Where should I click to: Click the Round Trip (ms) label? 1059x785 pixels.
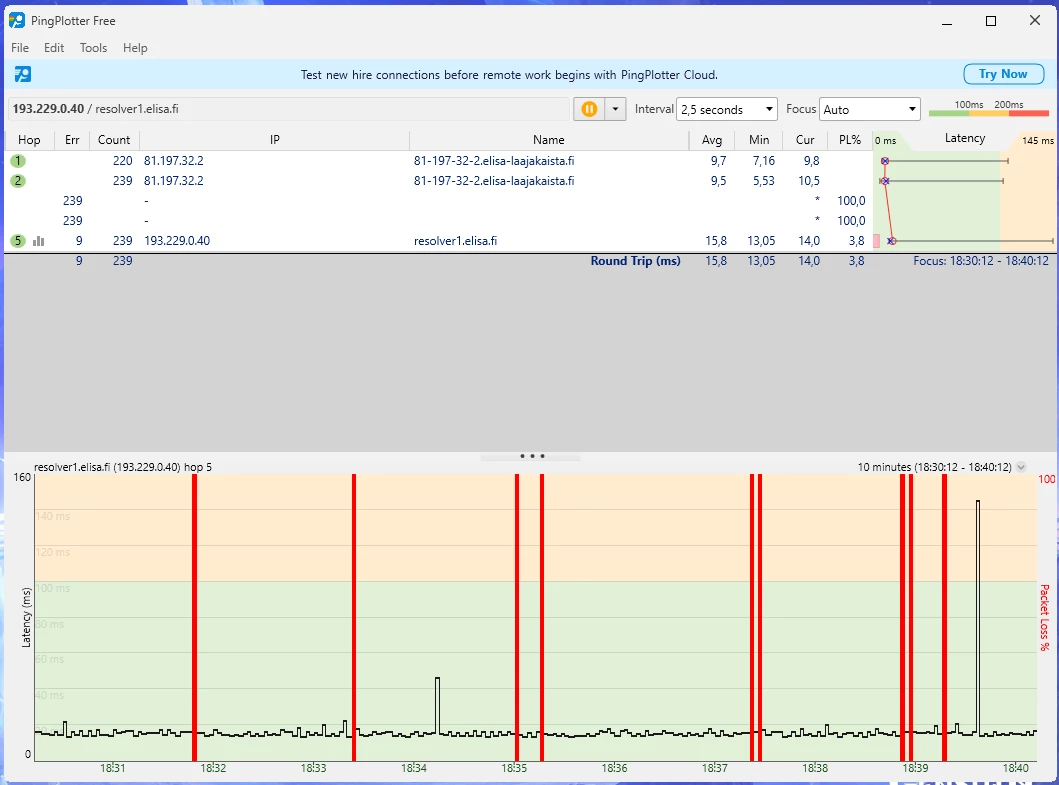pos(636,261)
